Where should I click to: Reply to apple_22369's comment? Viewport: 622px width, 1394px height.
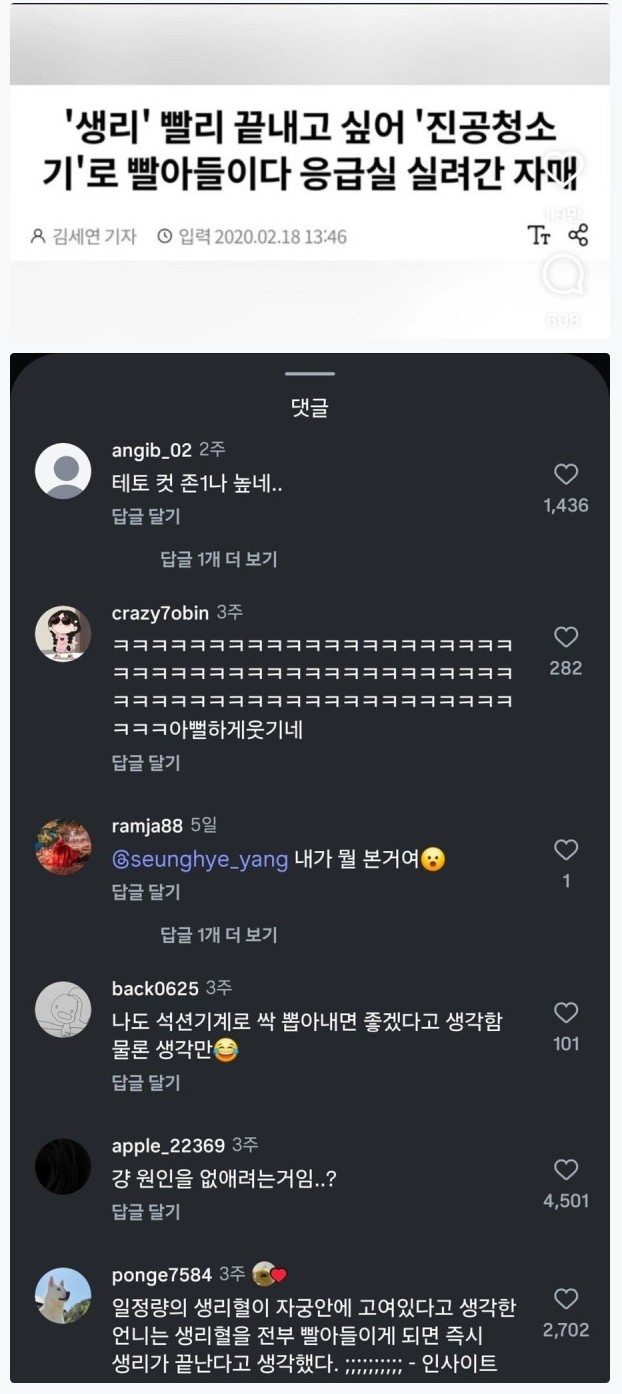coord(146,1213)
